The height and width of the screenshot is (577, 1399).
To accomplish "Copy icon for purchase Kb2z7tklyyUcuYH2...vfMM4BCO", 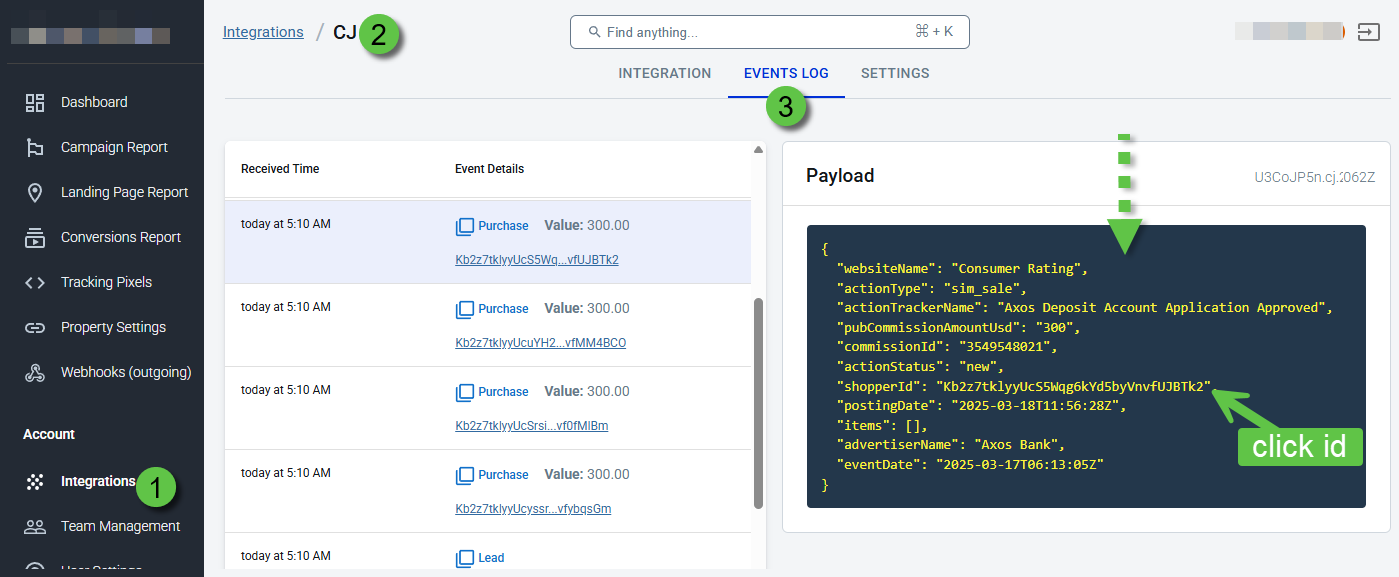I will [x=464, y=309].
